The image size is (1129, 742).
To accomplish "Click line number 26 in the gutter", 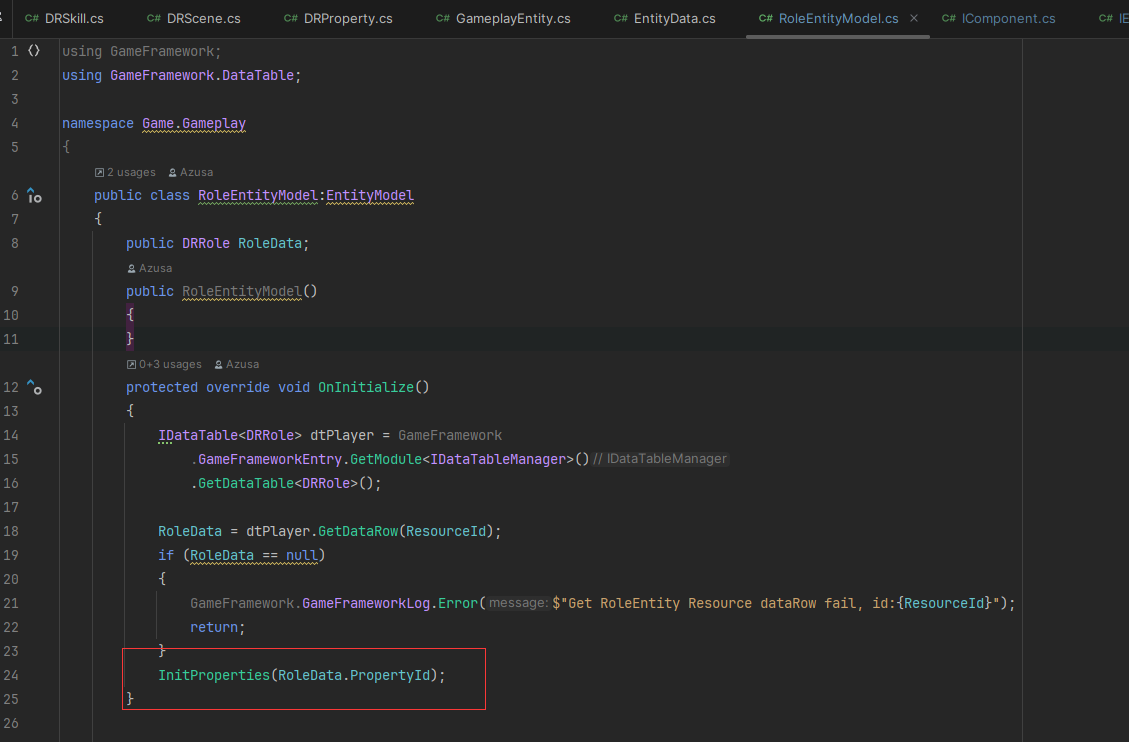I will 11,723.
